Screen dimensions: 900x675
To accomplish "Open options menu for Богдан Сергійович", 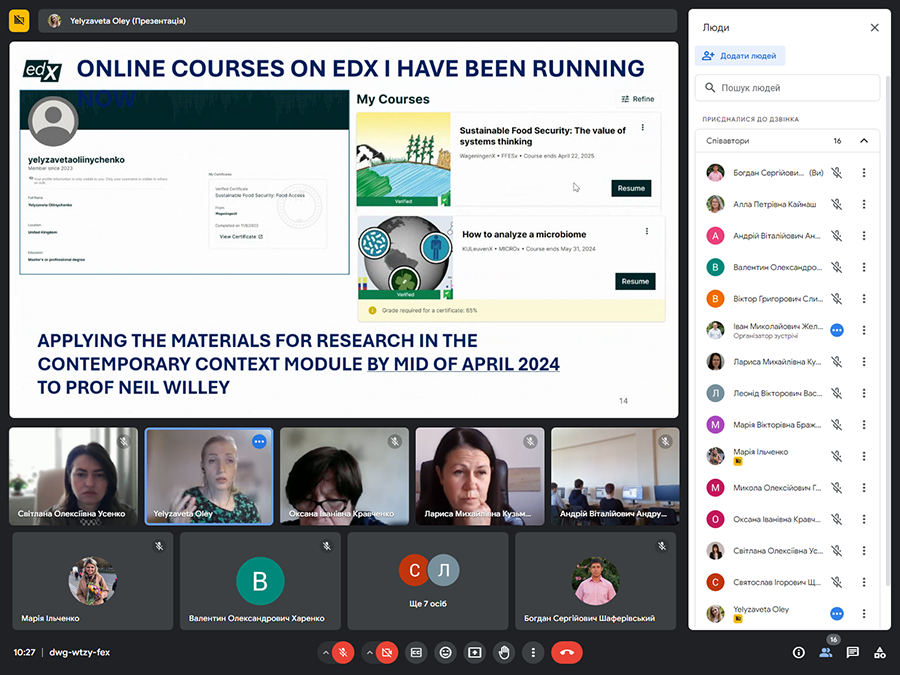I will (x=864, y=173).
